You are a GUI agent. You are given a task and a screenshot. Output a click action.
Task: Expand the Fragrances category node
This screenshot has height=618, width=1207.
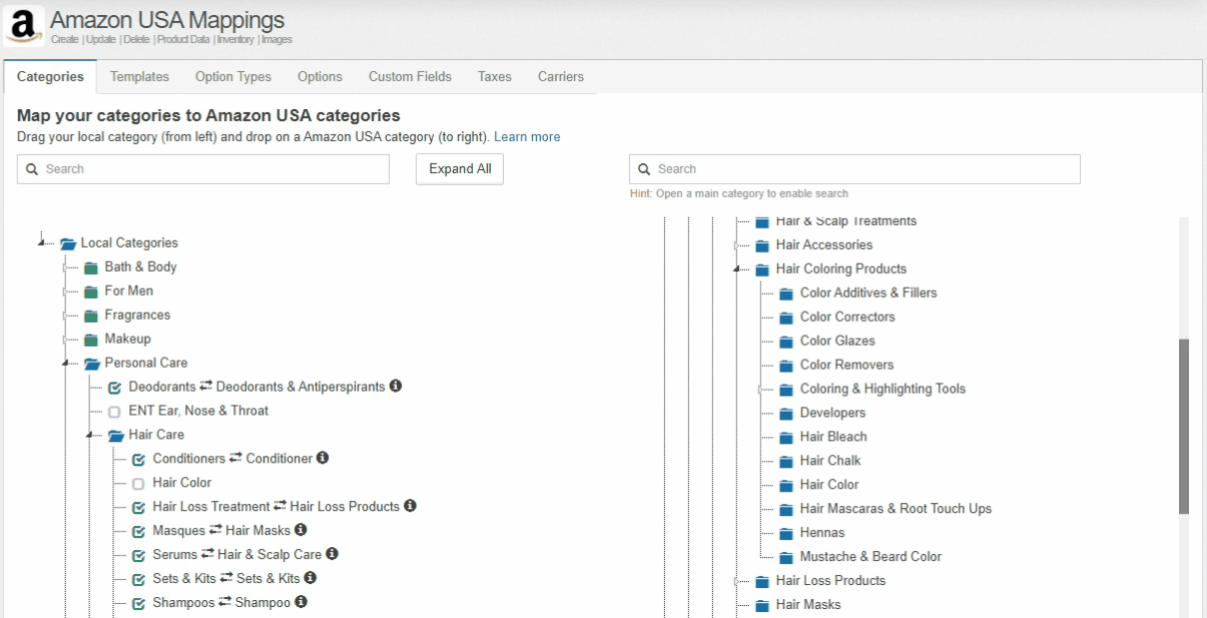pos(65,315)
